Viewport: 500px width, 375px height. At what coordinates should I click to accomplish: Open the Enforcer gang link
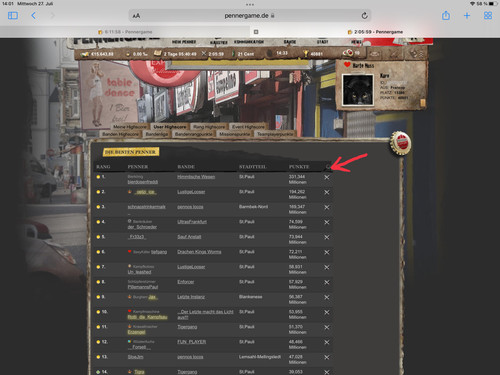pos(186,282)
